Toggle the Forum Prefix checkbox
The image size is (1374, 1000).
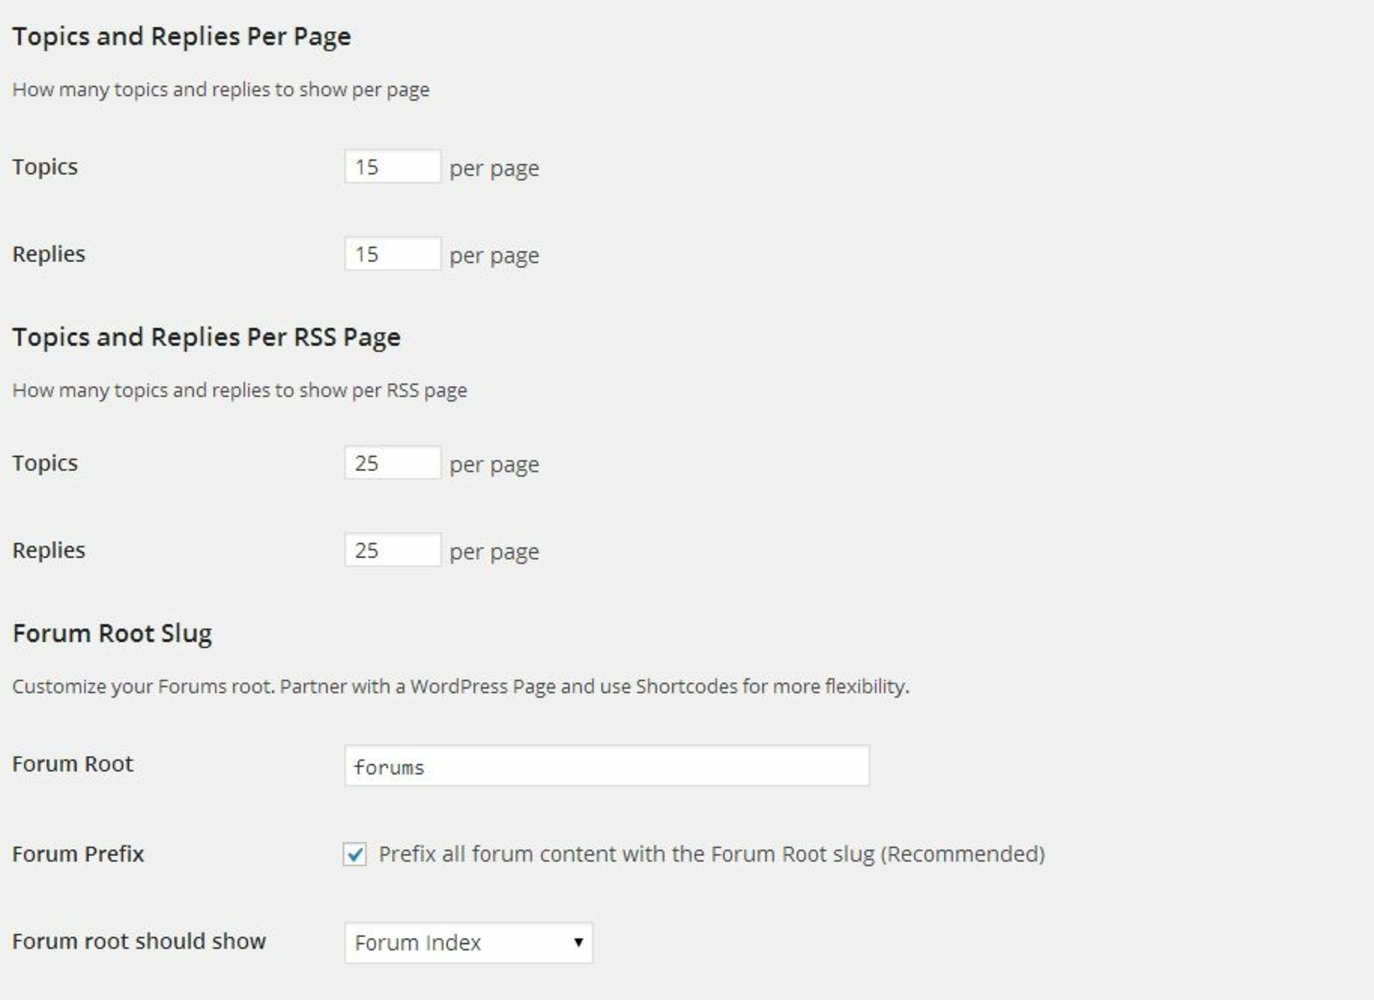click(355, 854)
